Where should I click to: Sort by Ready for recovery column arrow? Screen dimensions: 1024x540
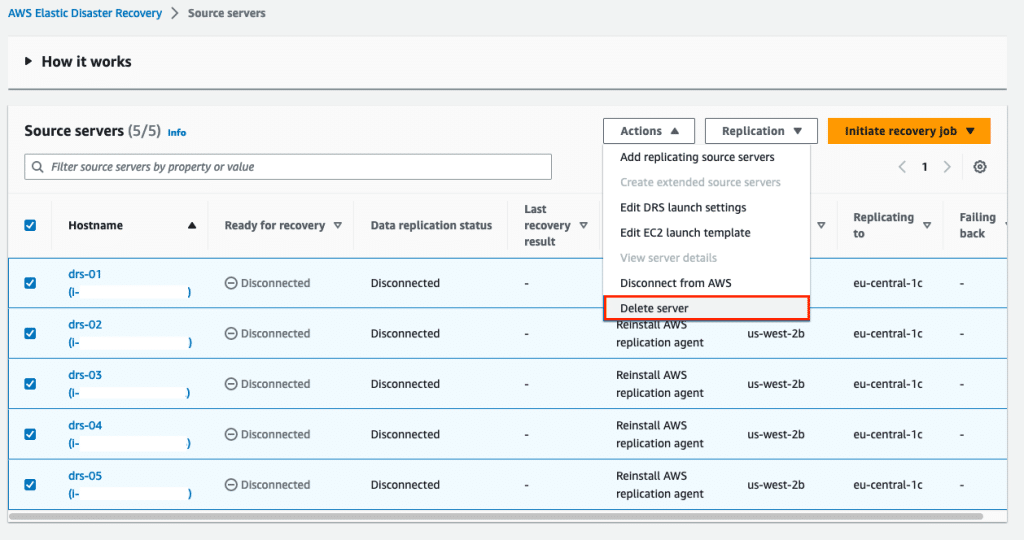tap(338, 225)
